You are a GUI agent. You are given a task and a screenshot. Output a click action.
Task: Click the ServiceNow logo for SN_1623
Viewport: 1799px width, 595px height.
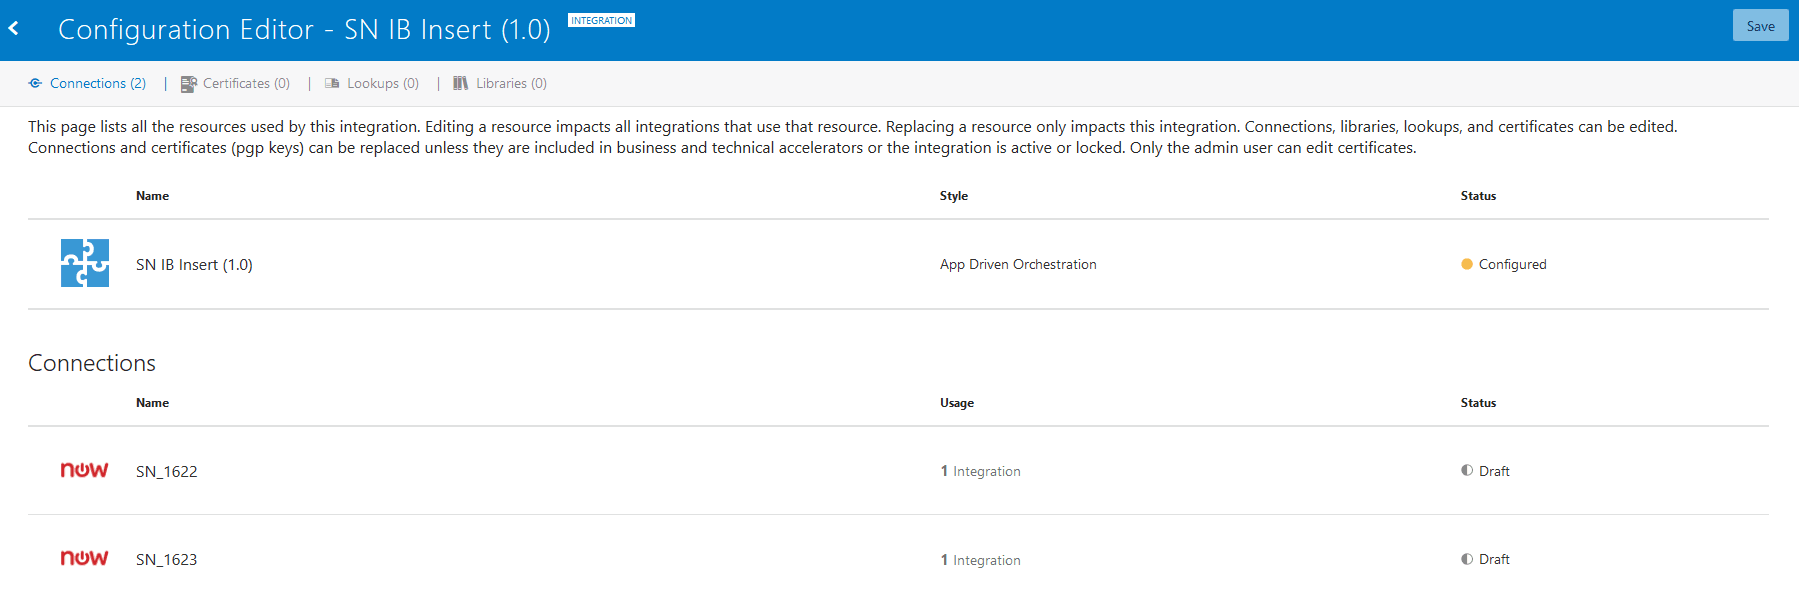tap(84, 558)
